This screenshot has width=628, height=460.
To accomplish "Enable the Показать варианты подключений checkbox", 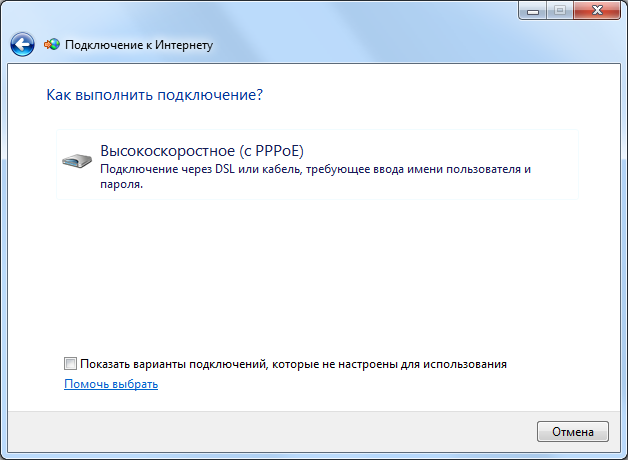I will pos(70,364).
